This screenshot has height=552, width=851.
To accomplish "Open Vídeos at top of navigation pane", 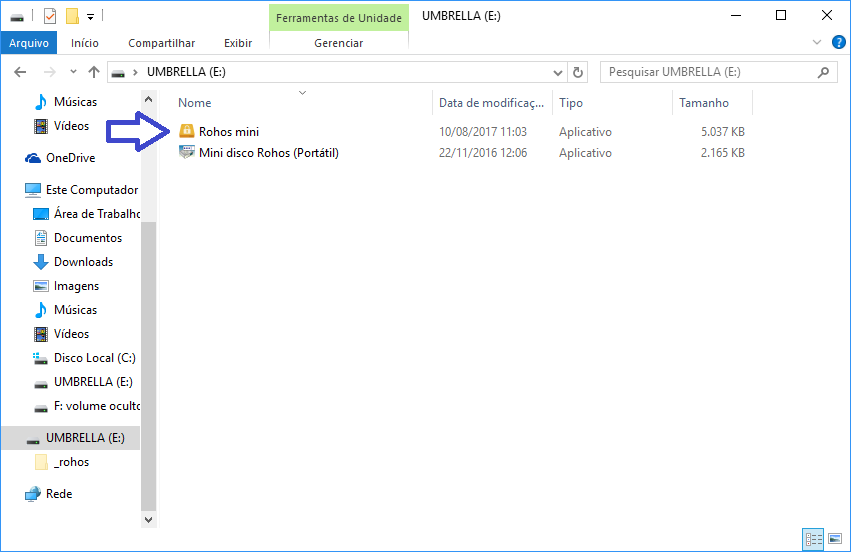I will click(61, 126).
